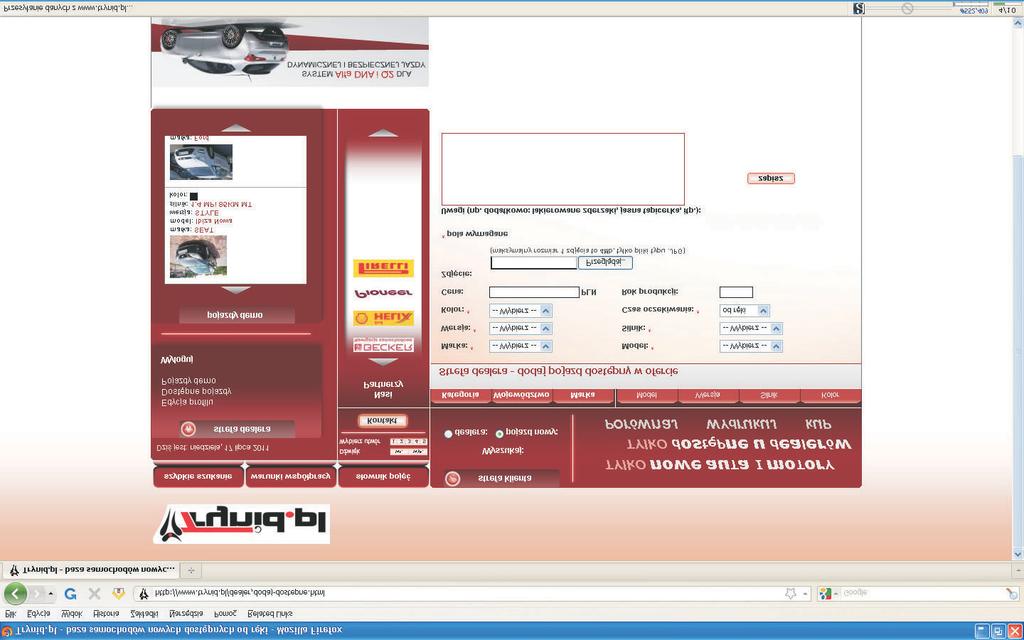Click the round icon on strefa dealera

coord(188,429)
